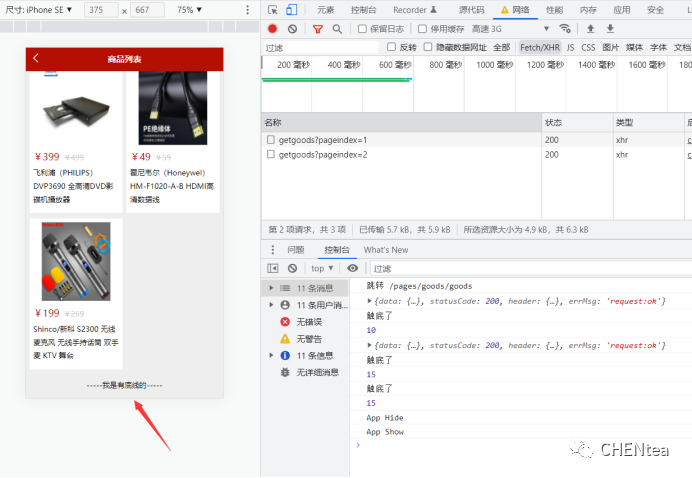Expand the '11 条信息' group
This screenshot has width=692, height=478.
[271, 355]
